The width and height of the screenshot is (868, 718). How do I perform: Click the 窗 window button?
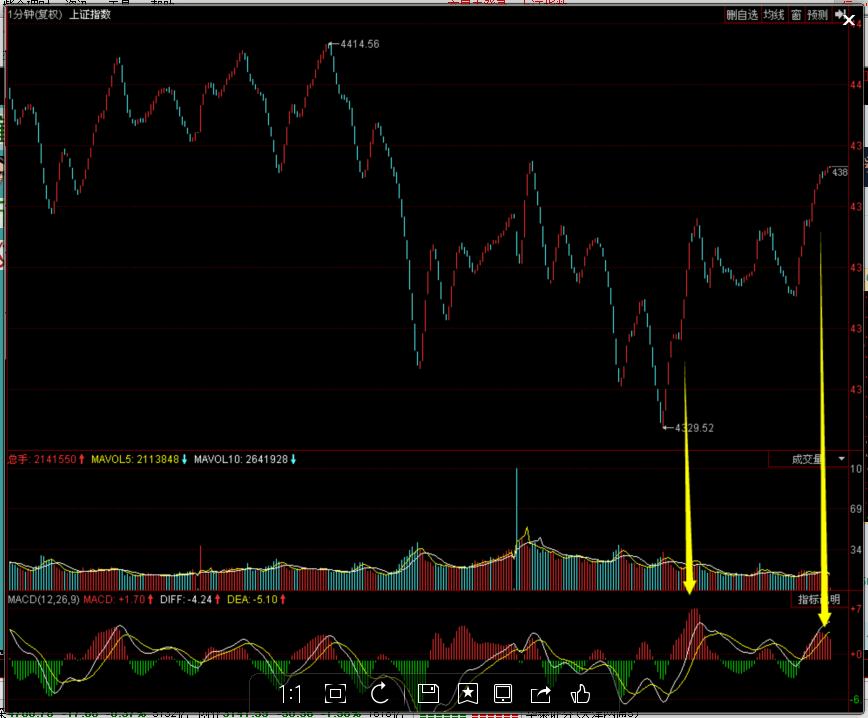click(796, 15)
